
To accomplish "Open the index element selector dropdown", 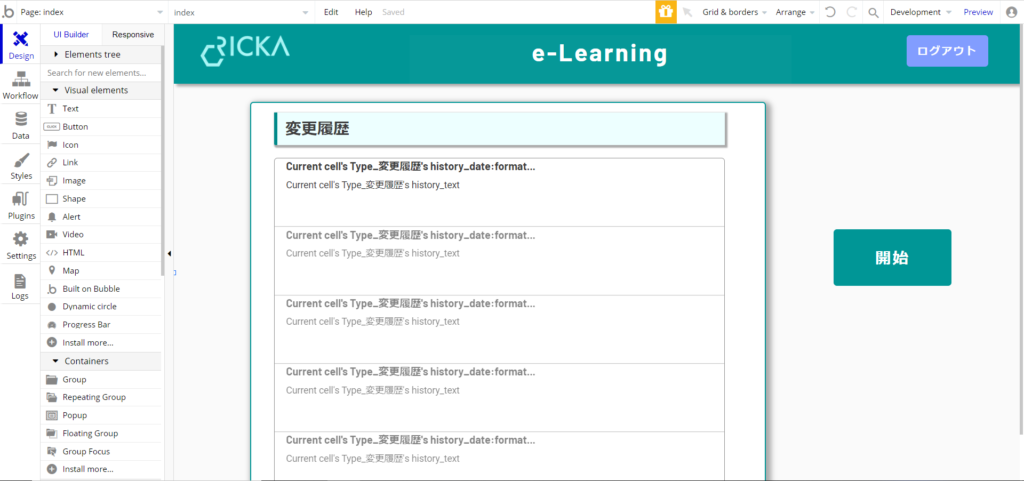I will point(242,12).
